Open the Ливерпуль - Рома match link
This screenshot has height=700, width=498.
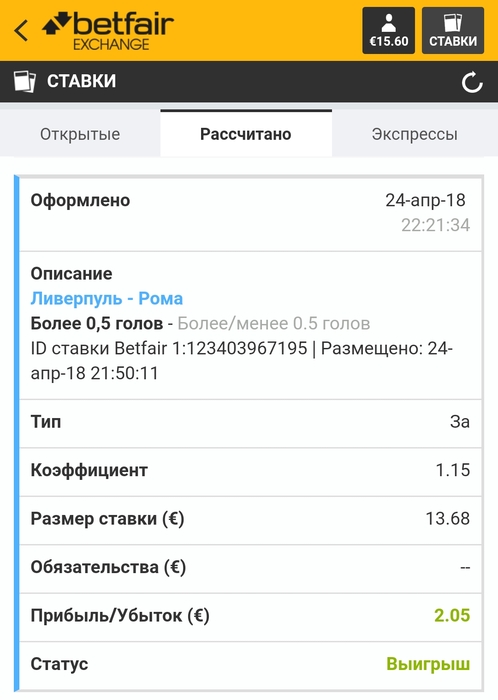[107, 298]
